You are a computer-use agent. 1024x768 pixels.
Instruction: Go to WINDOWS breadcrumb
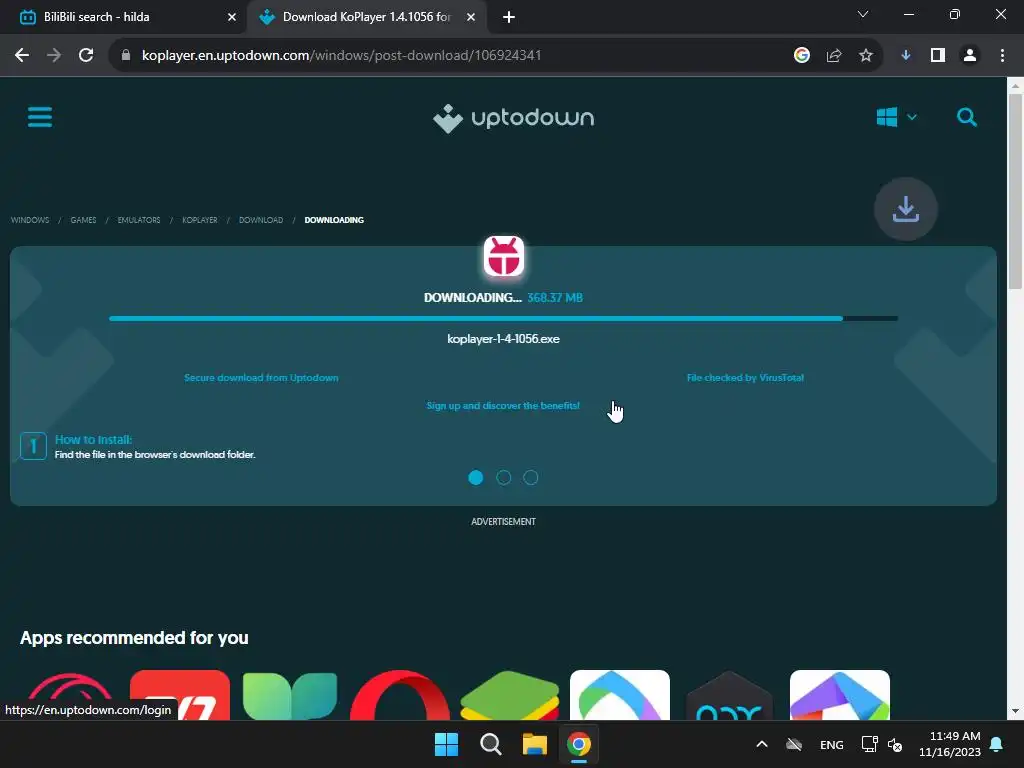tap(30, 220)
